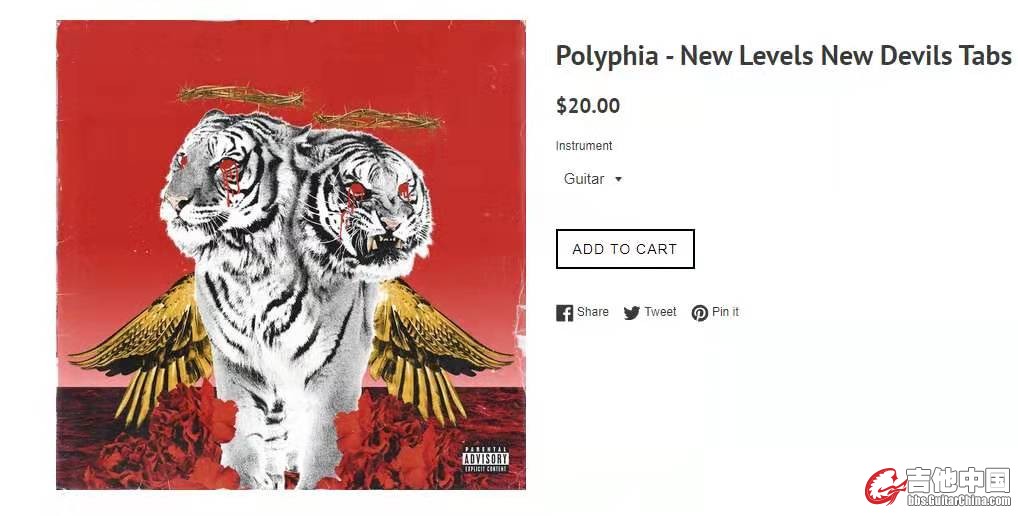Click the Facebook icon next to Share
This screenshot has width=1018, height=516.
tap(564, 313)
